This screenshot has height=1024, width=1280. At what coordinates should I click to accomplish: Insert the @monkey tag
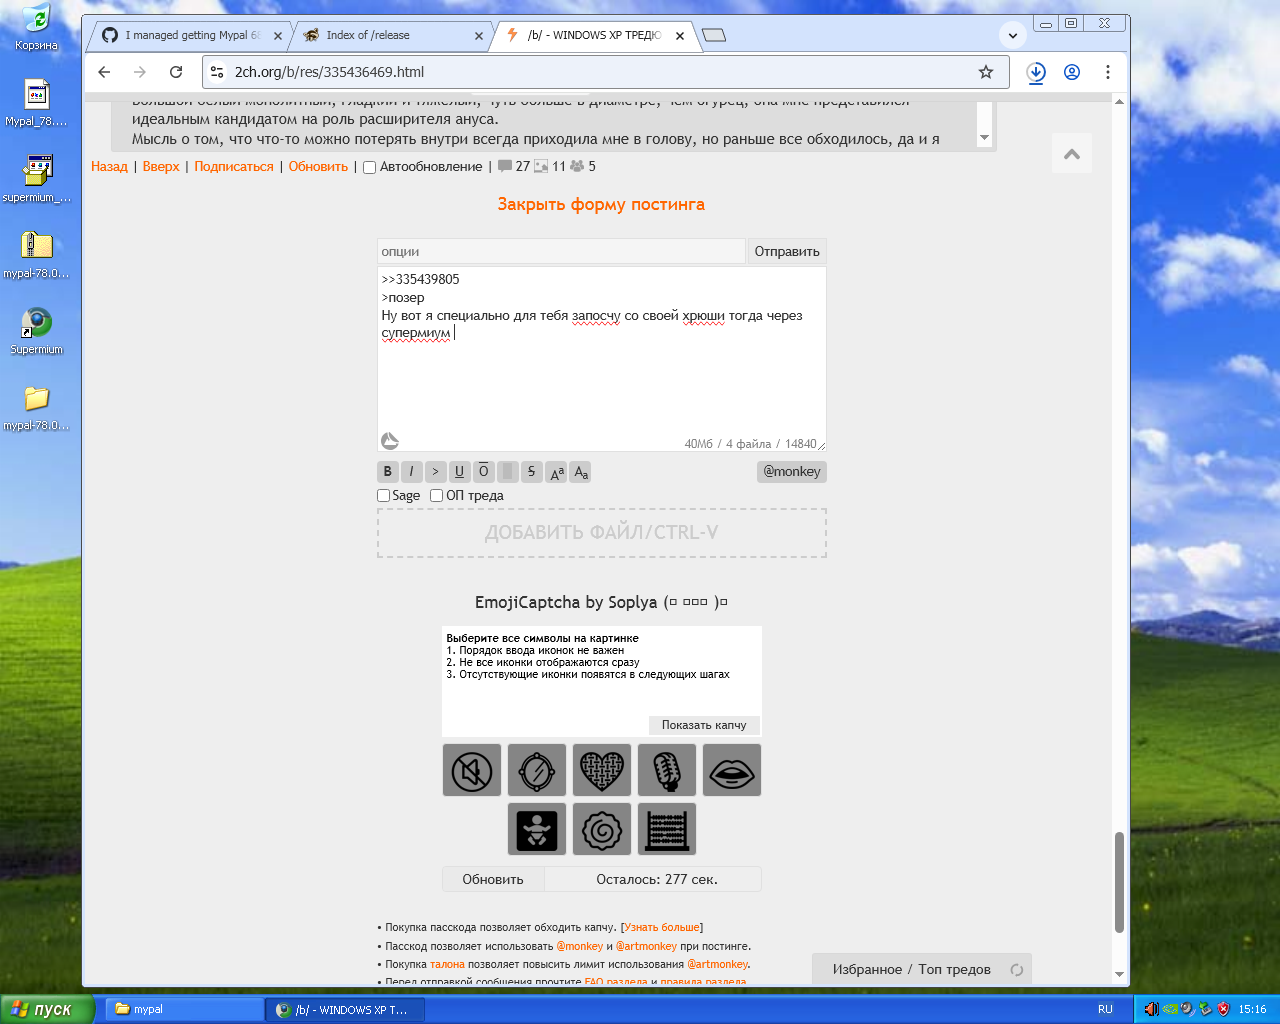click(x=792, y=472)
